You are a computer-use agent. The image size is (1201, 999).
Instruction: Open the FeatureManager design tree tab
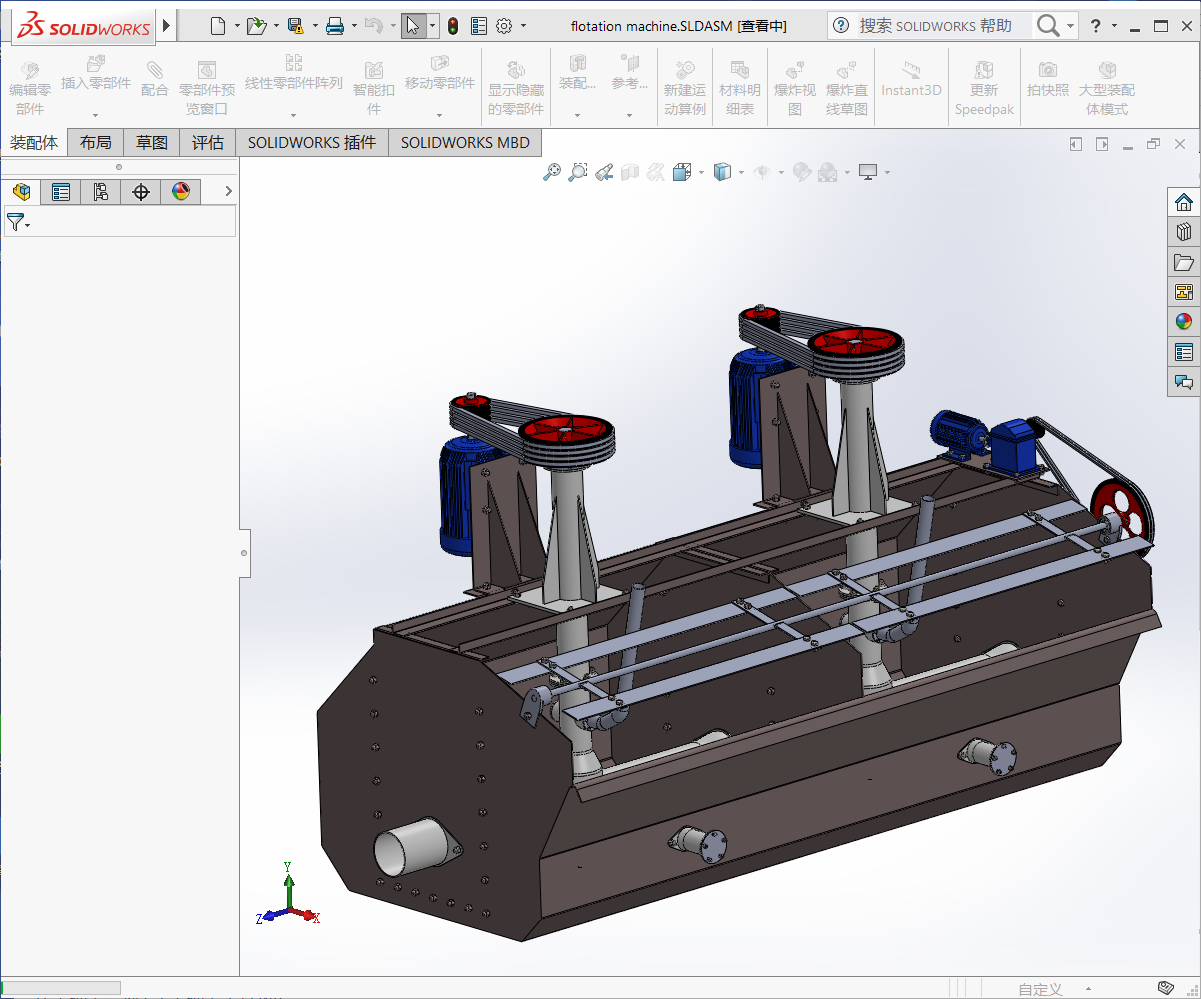click(21, 192)
